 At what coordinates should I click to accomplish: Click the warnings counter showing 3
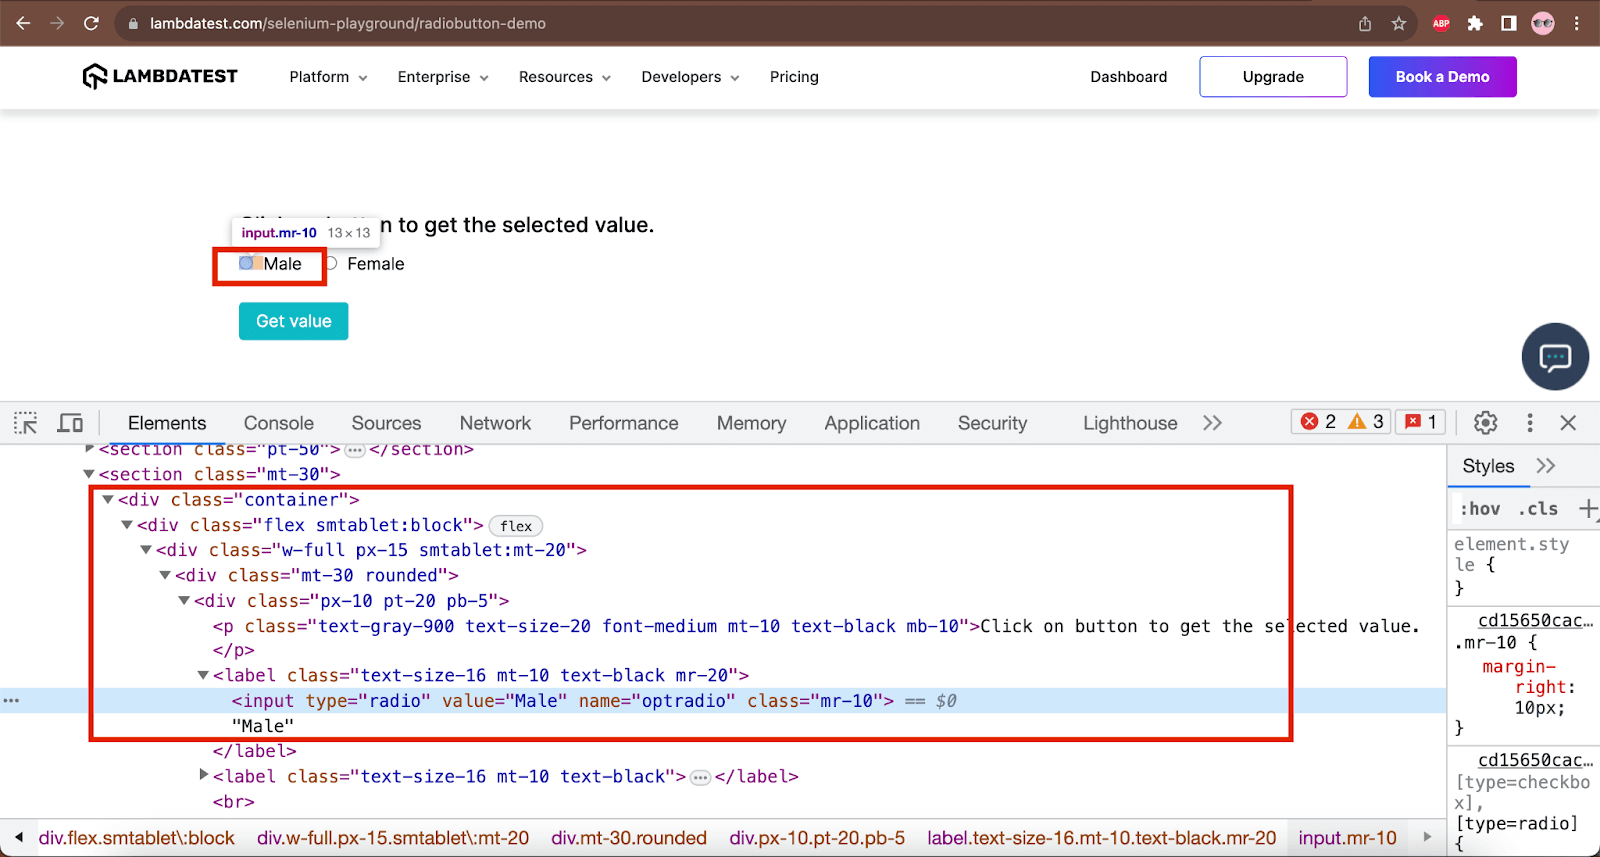pyautogui.click(x=1366, y=422)
